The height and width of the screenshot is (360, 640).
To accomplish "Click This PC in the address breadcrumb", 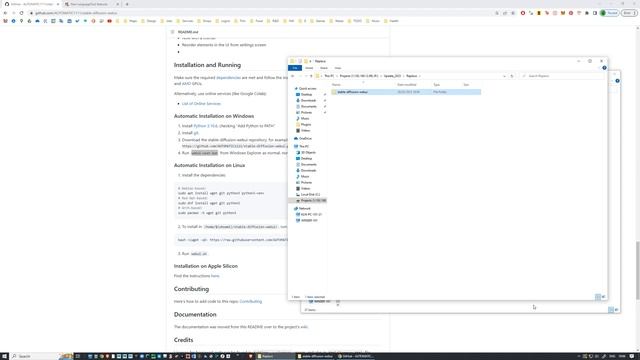I will [x=329, y=76].
